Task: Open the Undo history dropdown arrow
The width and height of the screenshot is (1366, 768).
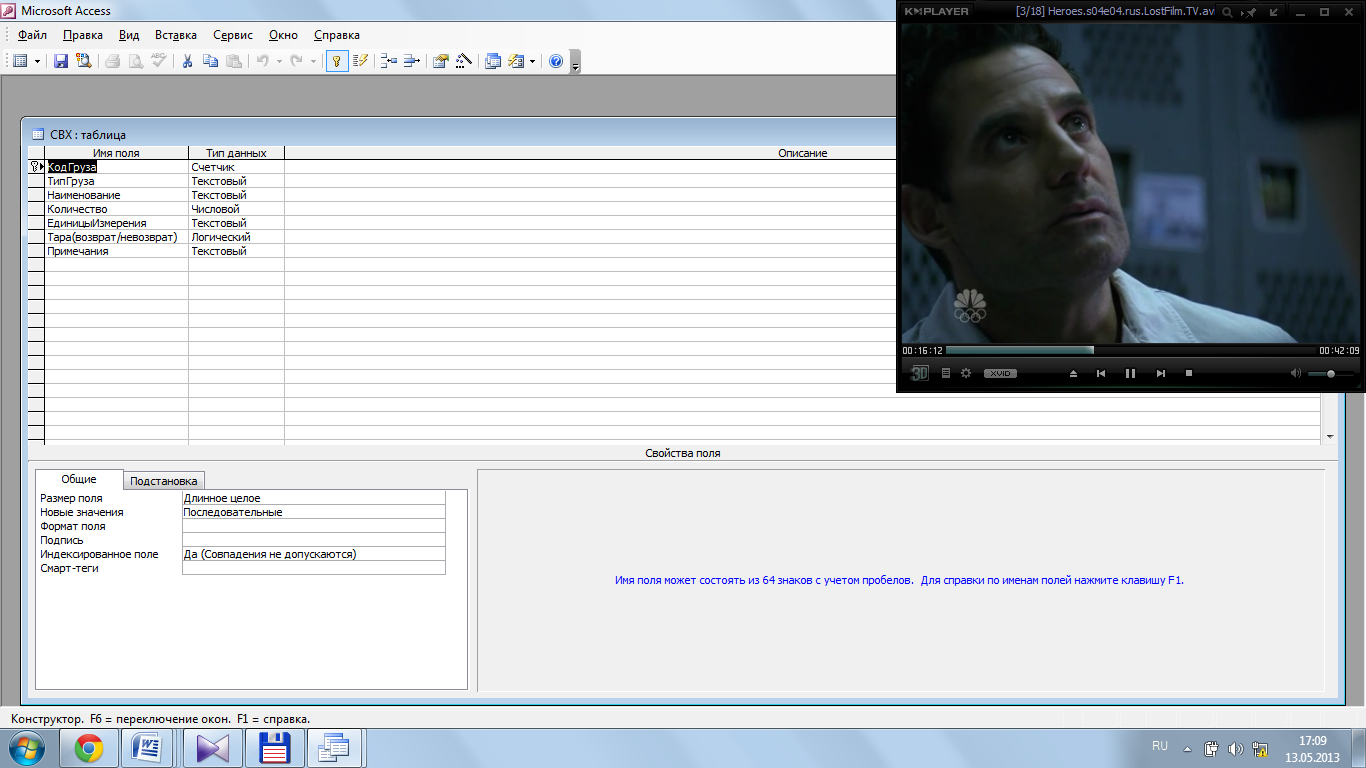Action: [279, 61]
